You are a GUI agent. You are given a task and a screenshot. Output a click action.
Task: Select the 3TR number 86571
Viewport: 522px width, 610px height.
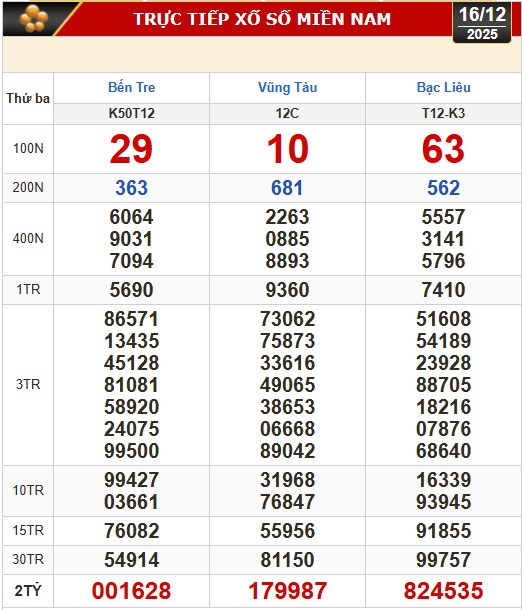pos(131,319)
